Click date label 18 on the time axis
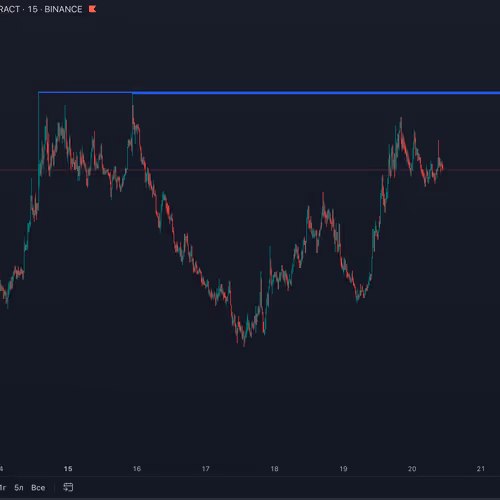Viewport: 500px width, 500px height. (x=274, y=469)
